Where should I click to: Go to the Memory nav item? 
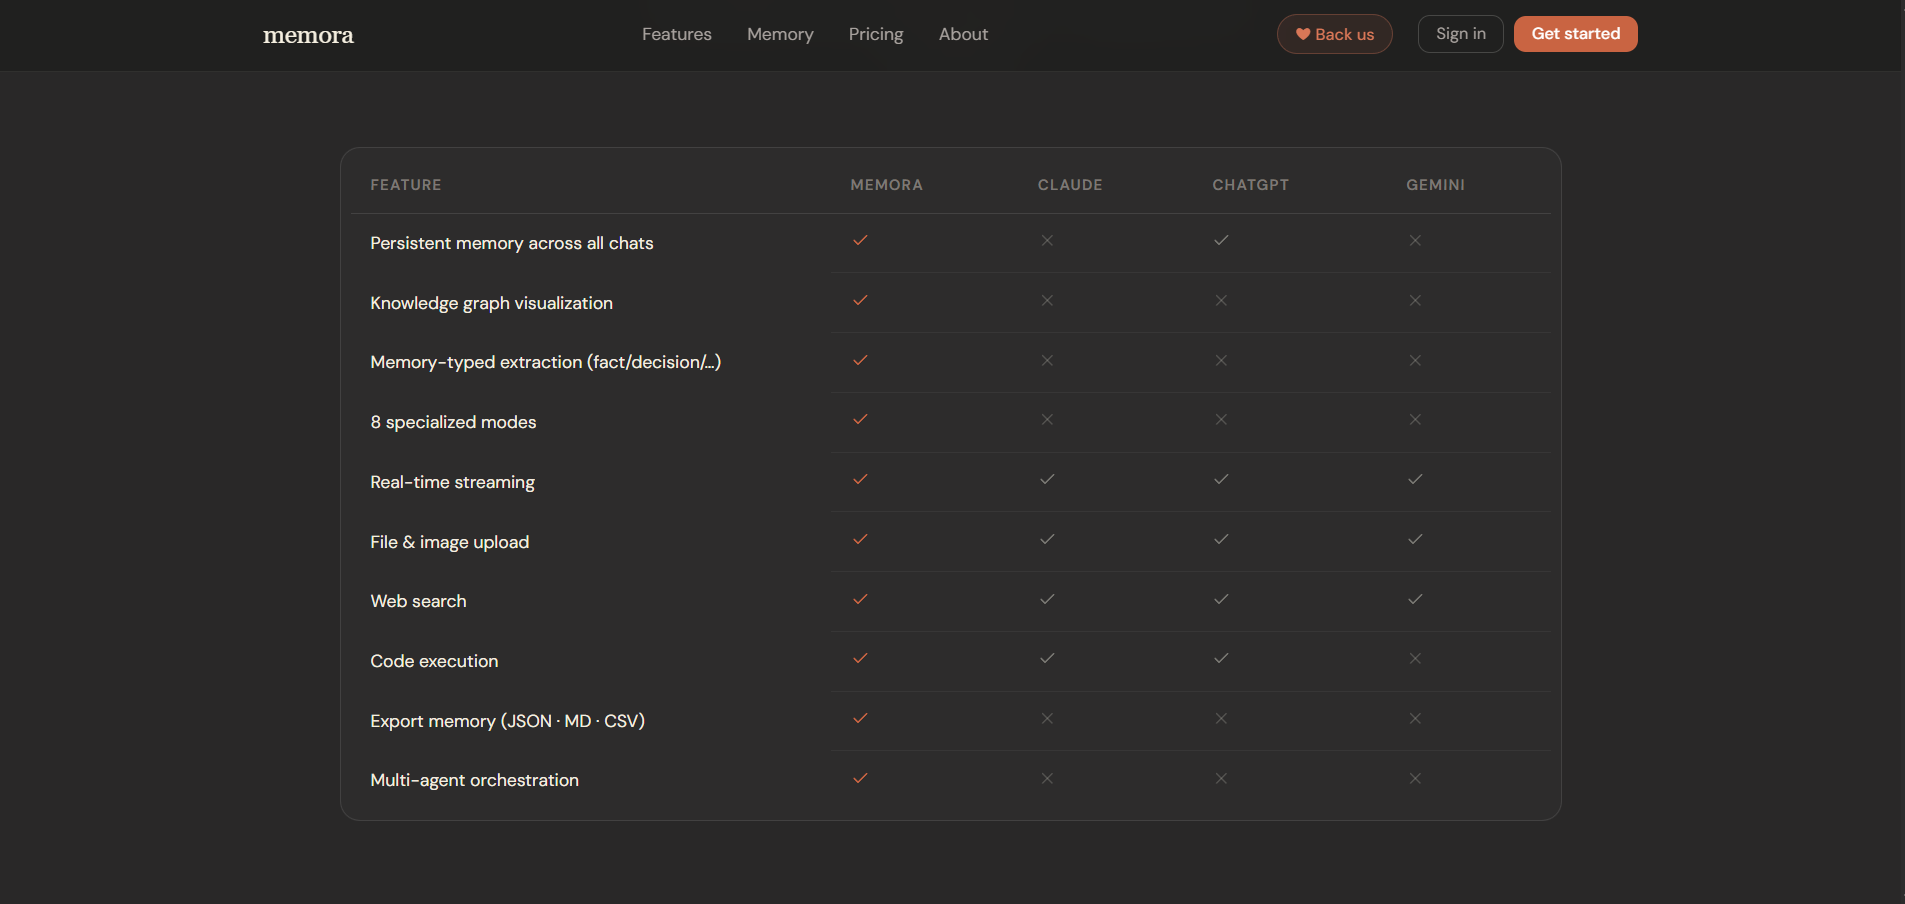tap(780, 34)
